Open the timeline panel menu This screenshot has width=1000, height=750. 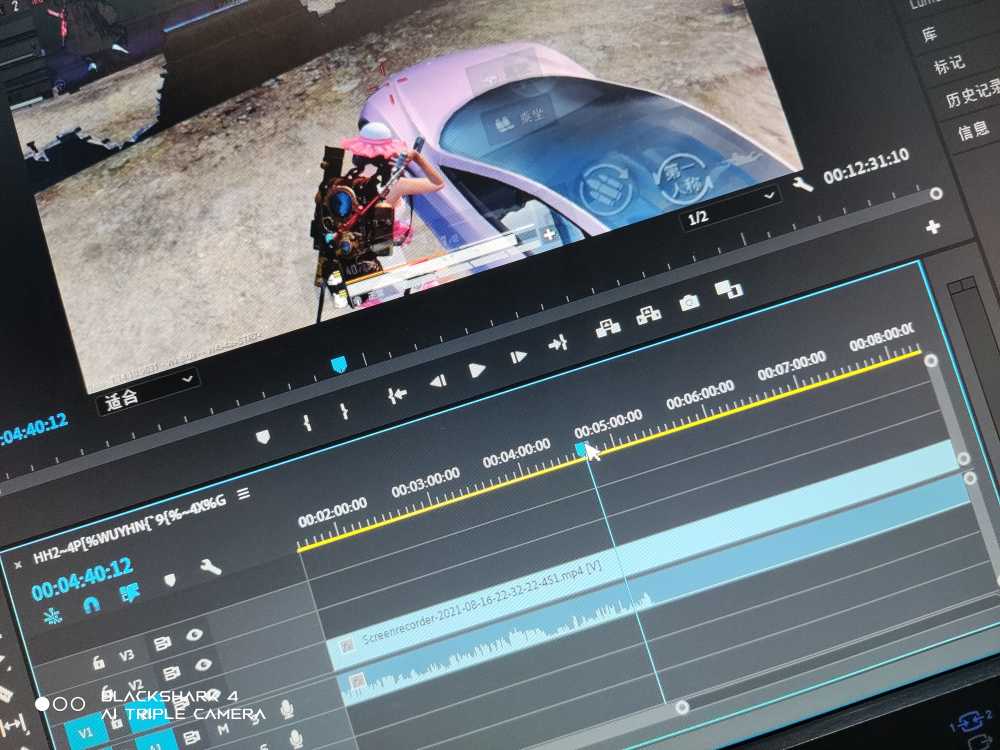coord(244,494)
